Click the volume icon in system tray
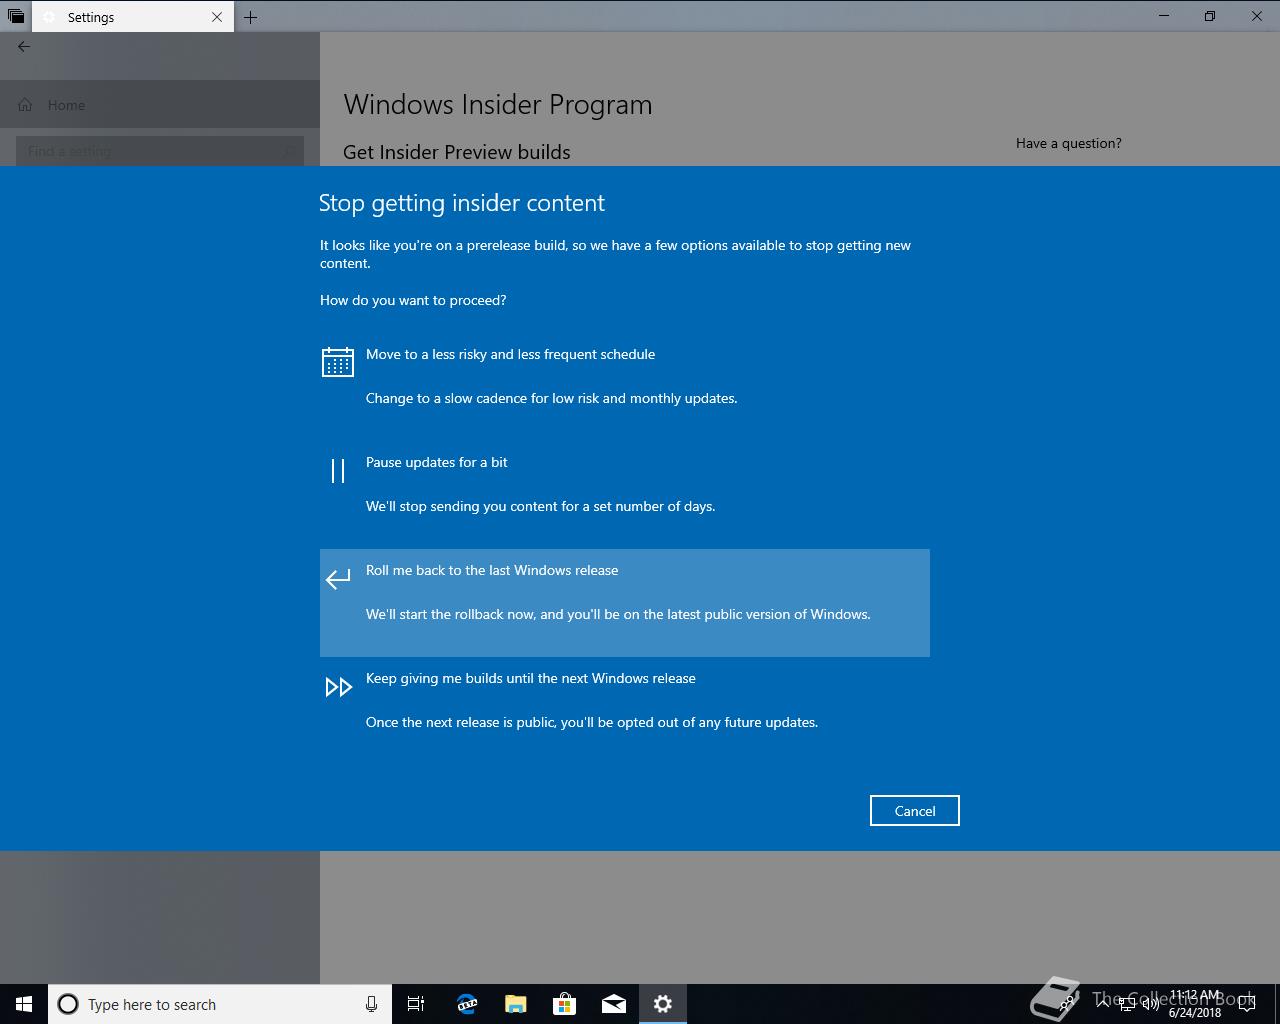Screen dimensions: 1280x1024 (x=1150, y=1004)
